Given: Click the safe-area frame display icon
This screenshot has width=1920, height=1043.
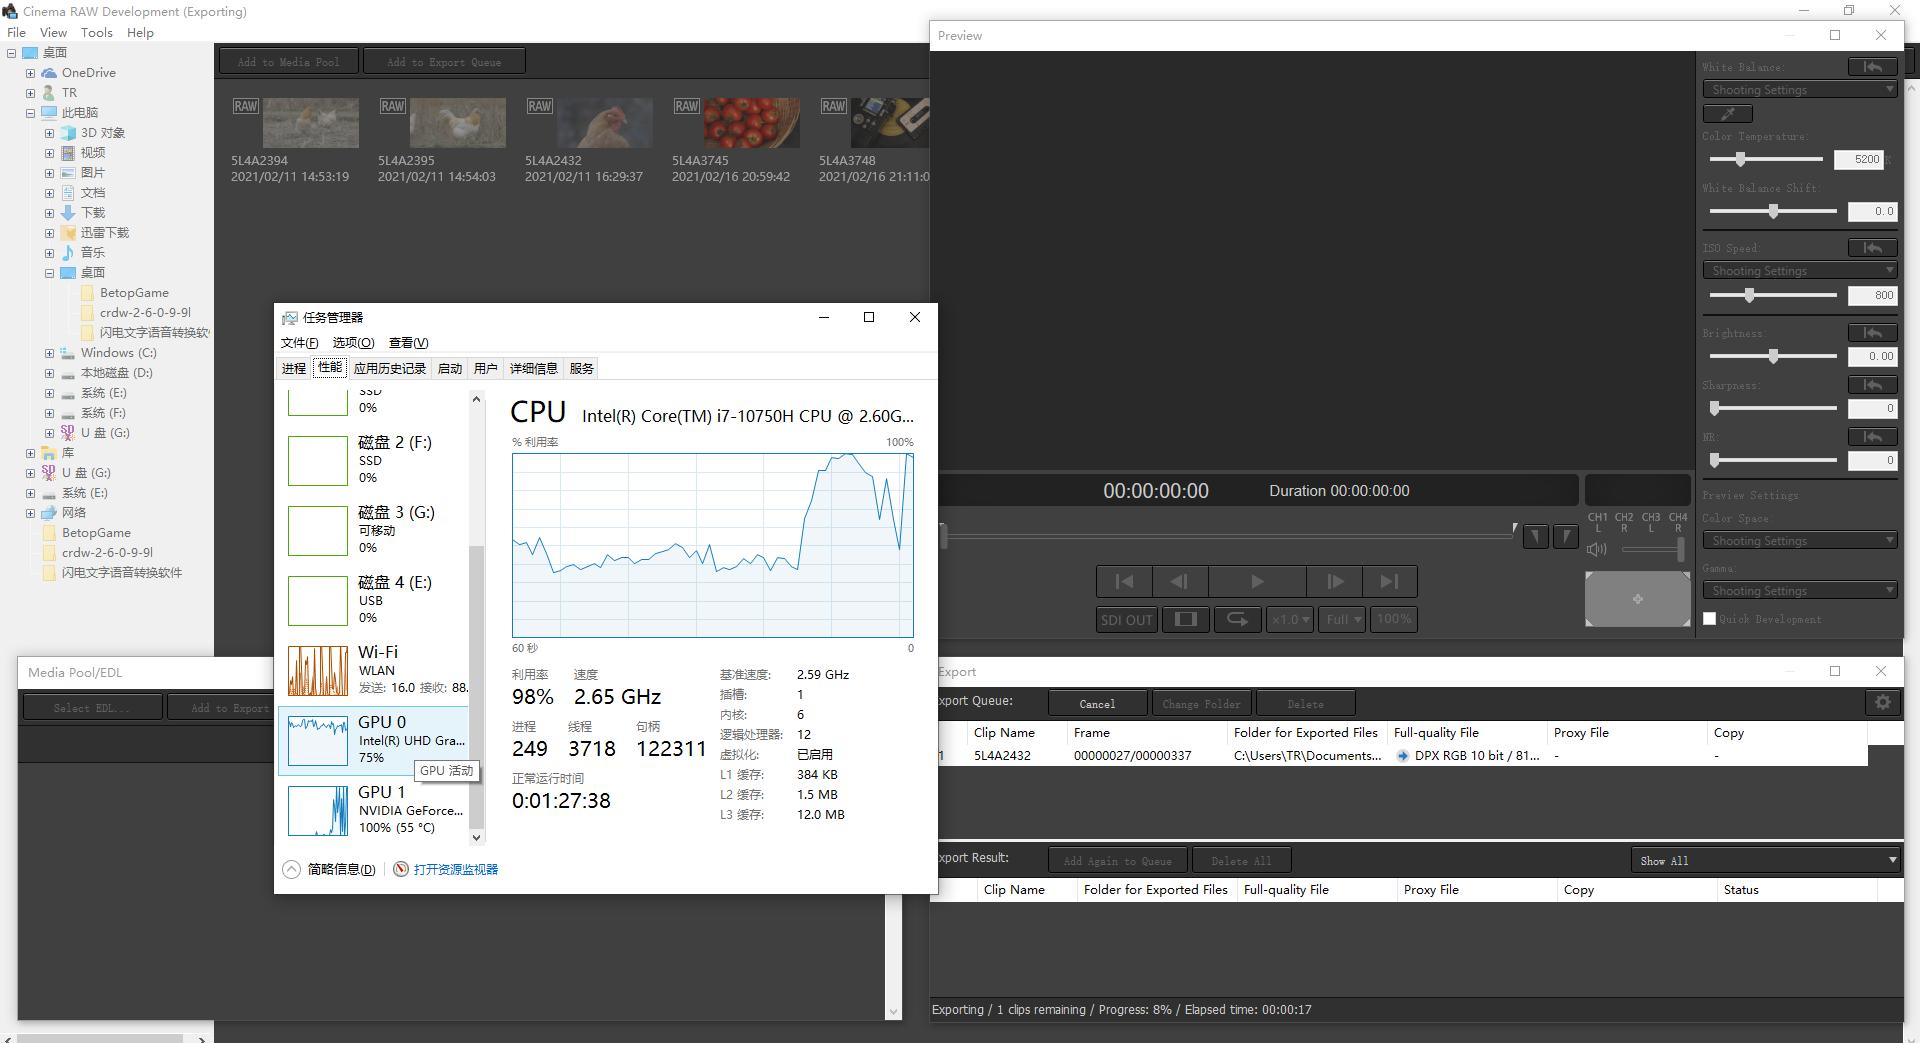Looking at the screenshot, I should tap(1185, 620).
